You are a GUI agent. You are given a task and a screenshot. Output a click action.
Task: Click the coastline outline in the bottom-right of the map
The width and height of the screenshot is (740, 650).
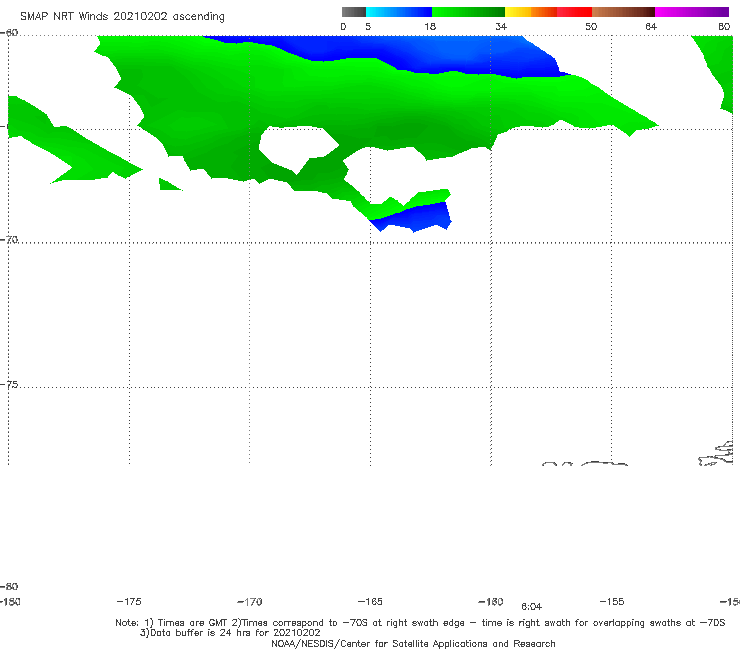pyautogui.click(x=716, y=454)
